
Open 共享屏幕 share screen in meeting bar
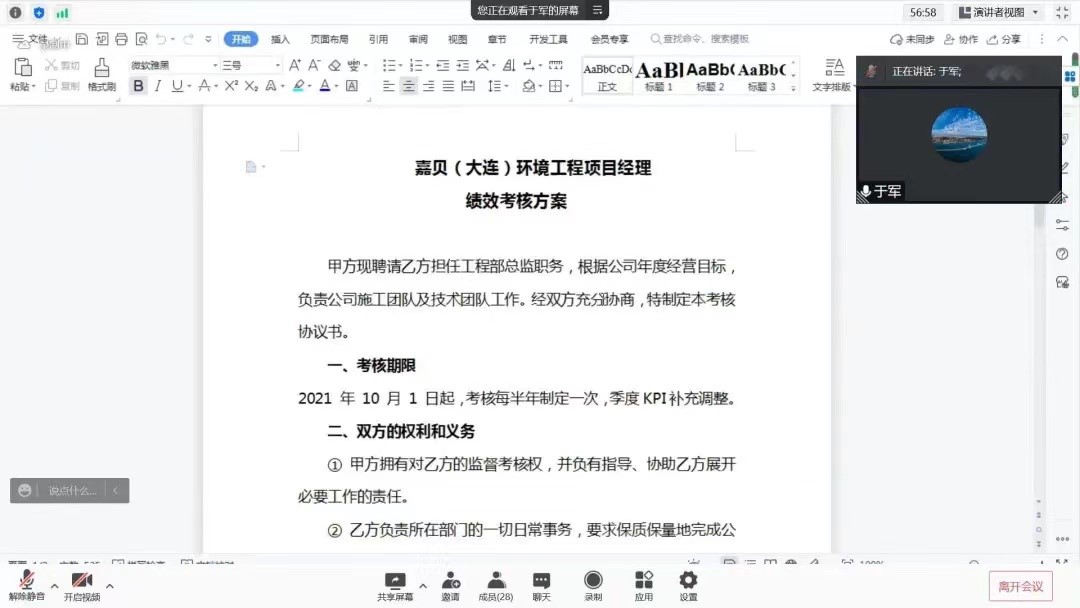pos(395,587)
